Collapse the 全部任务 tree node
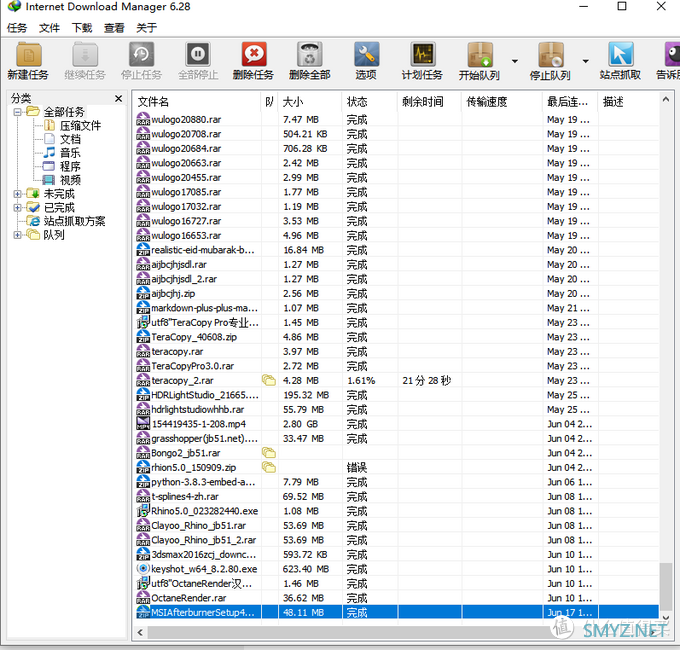The height and width of the screenshot is (650, 680). [17, 112]
